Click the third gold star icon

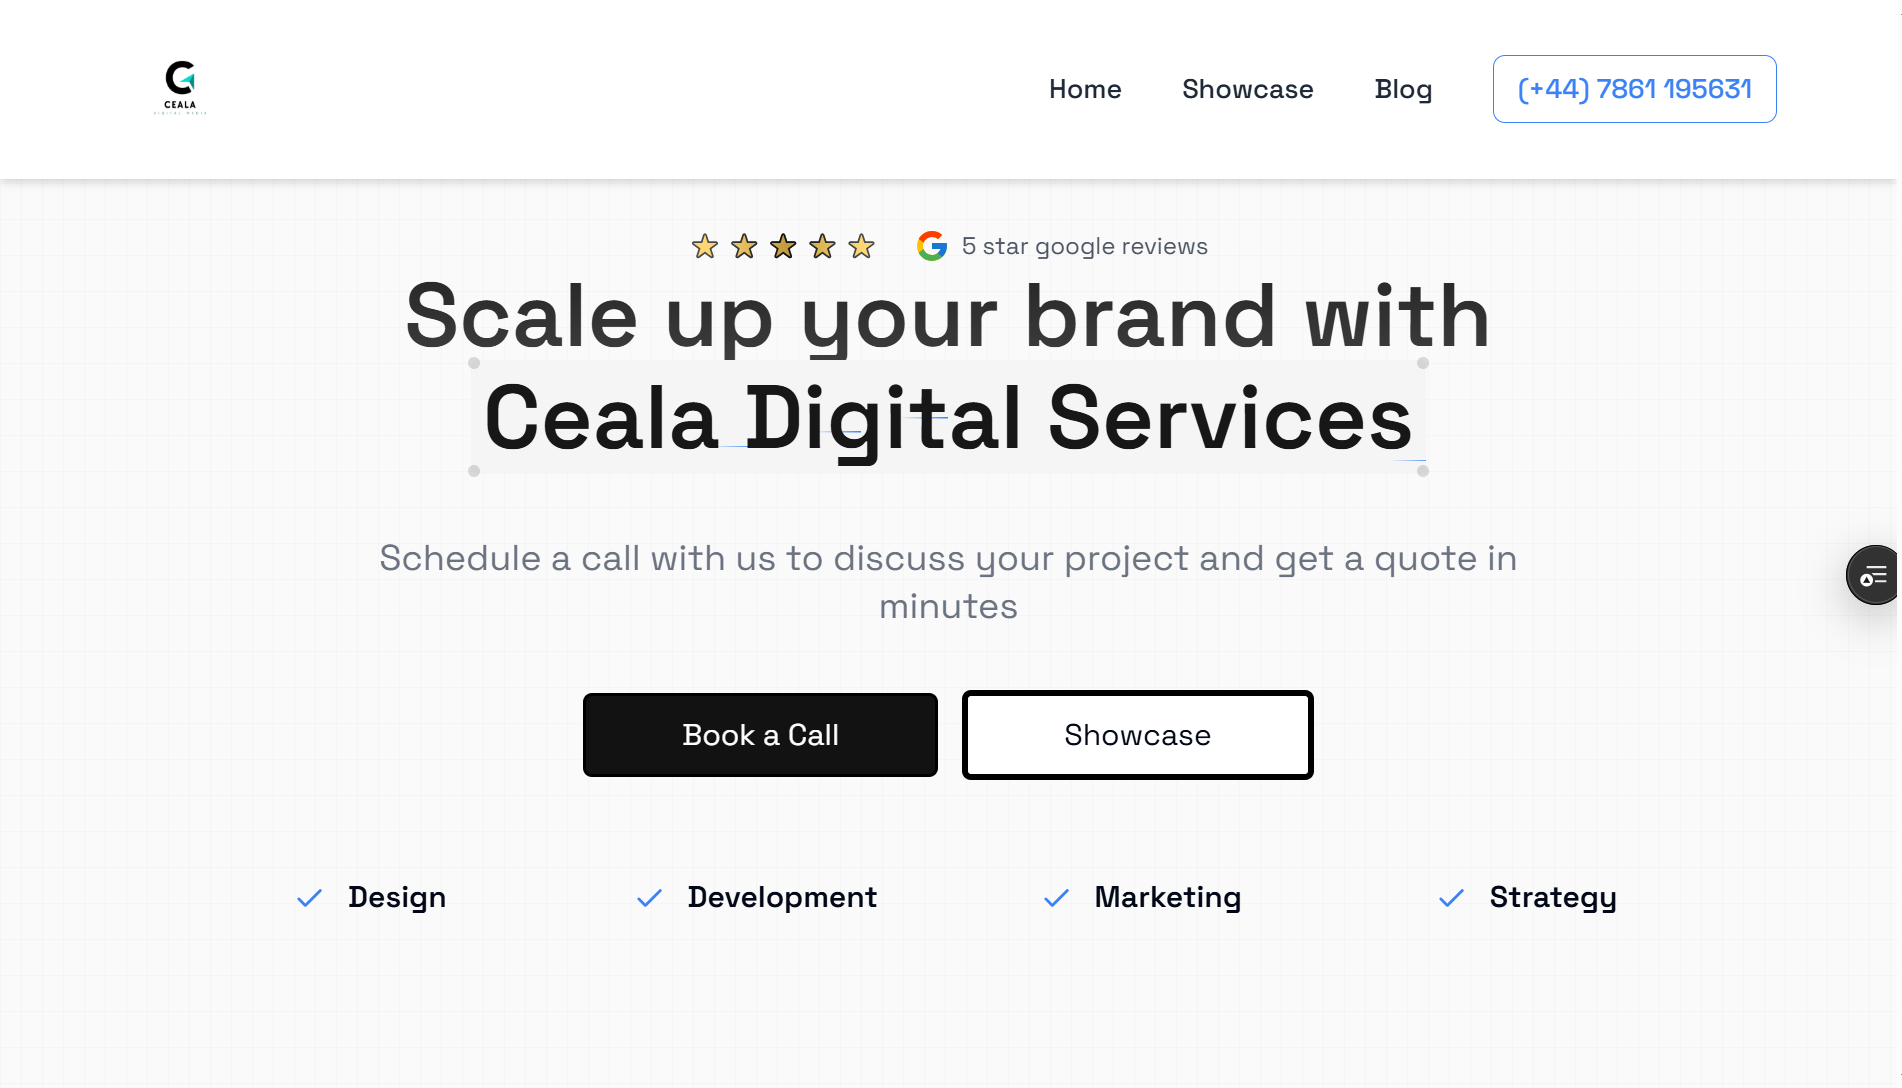(x=783, y=246)
